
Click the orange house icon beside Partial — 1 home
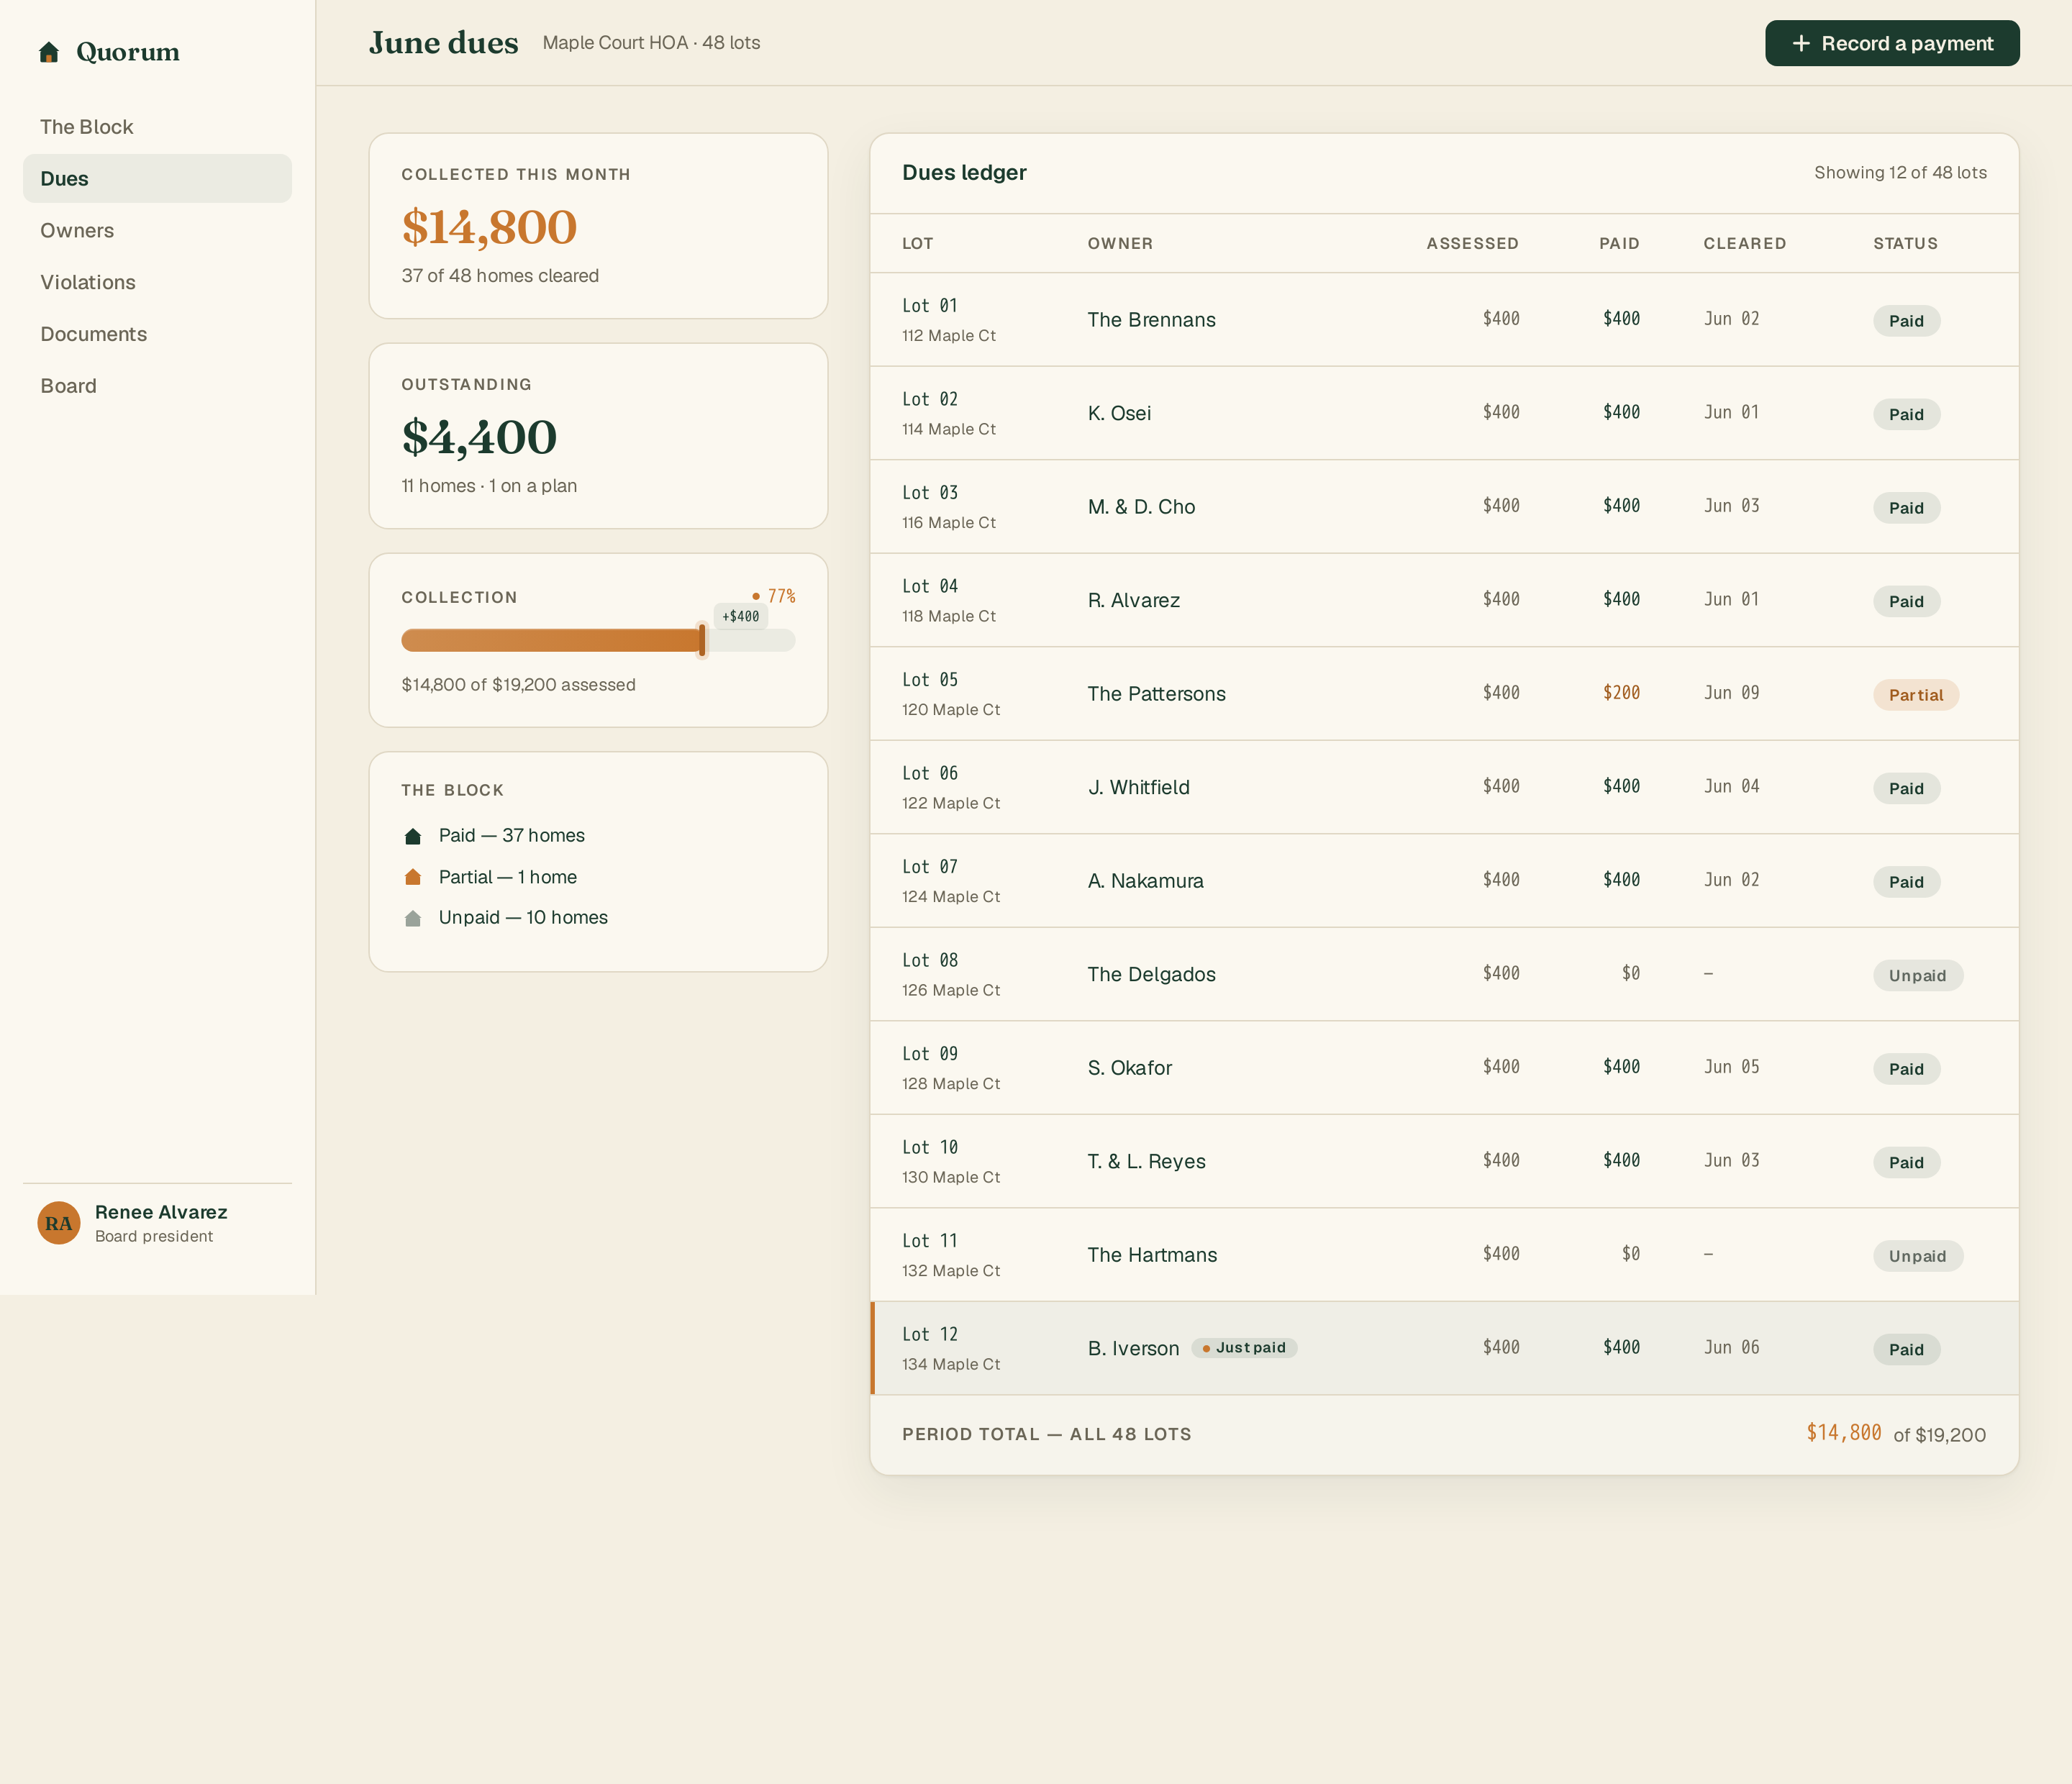412,877
